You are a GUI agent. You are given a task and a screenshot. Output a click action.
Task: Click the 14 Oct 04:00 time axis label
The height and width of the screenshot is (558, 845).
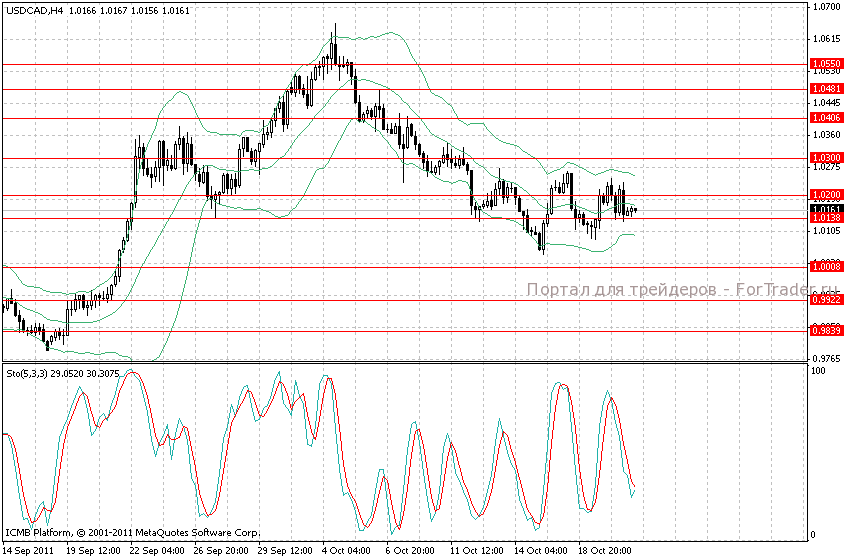541,550
